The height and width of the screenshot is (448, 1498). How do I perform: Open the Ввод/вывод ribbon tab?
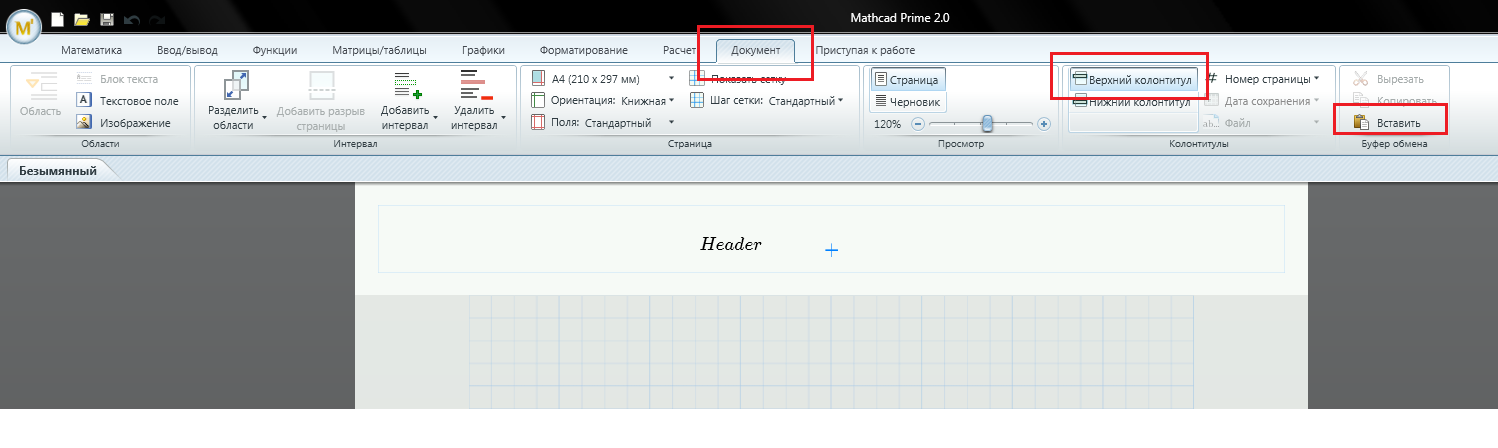[x=187, y=50]
